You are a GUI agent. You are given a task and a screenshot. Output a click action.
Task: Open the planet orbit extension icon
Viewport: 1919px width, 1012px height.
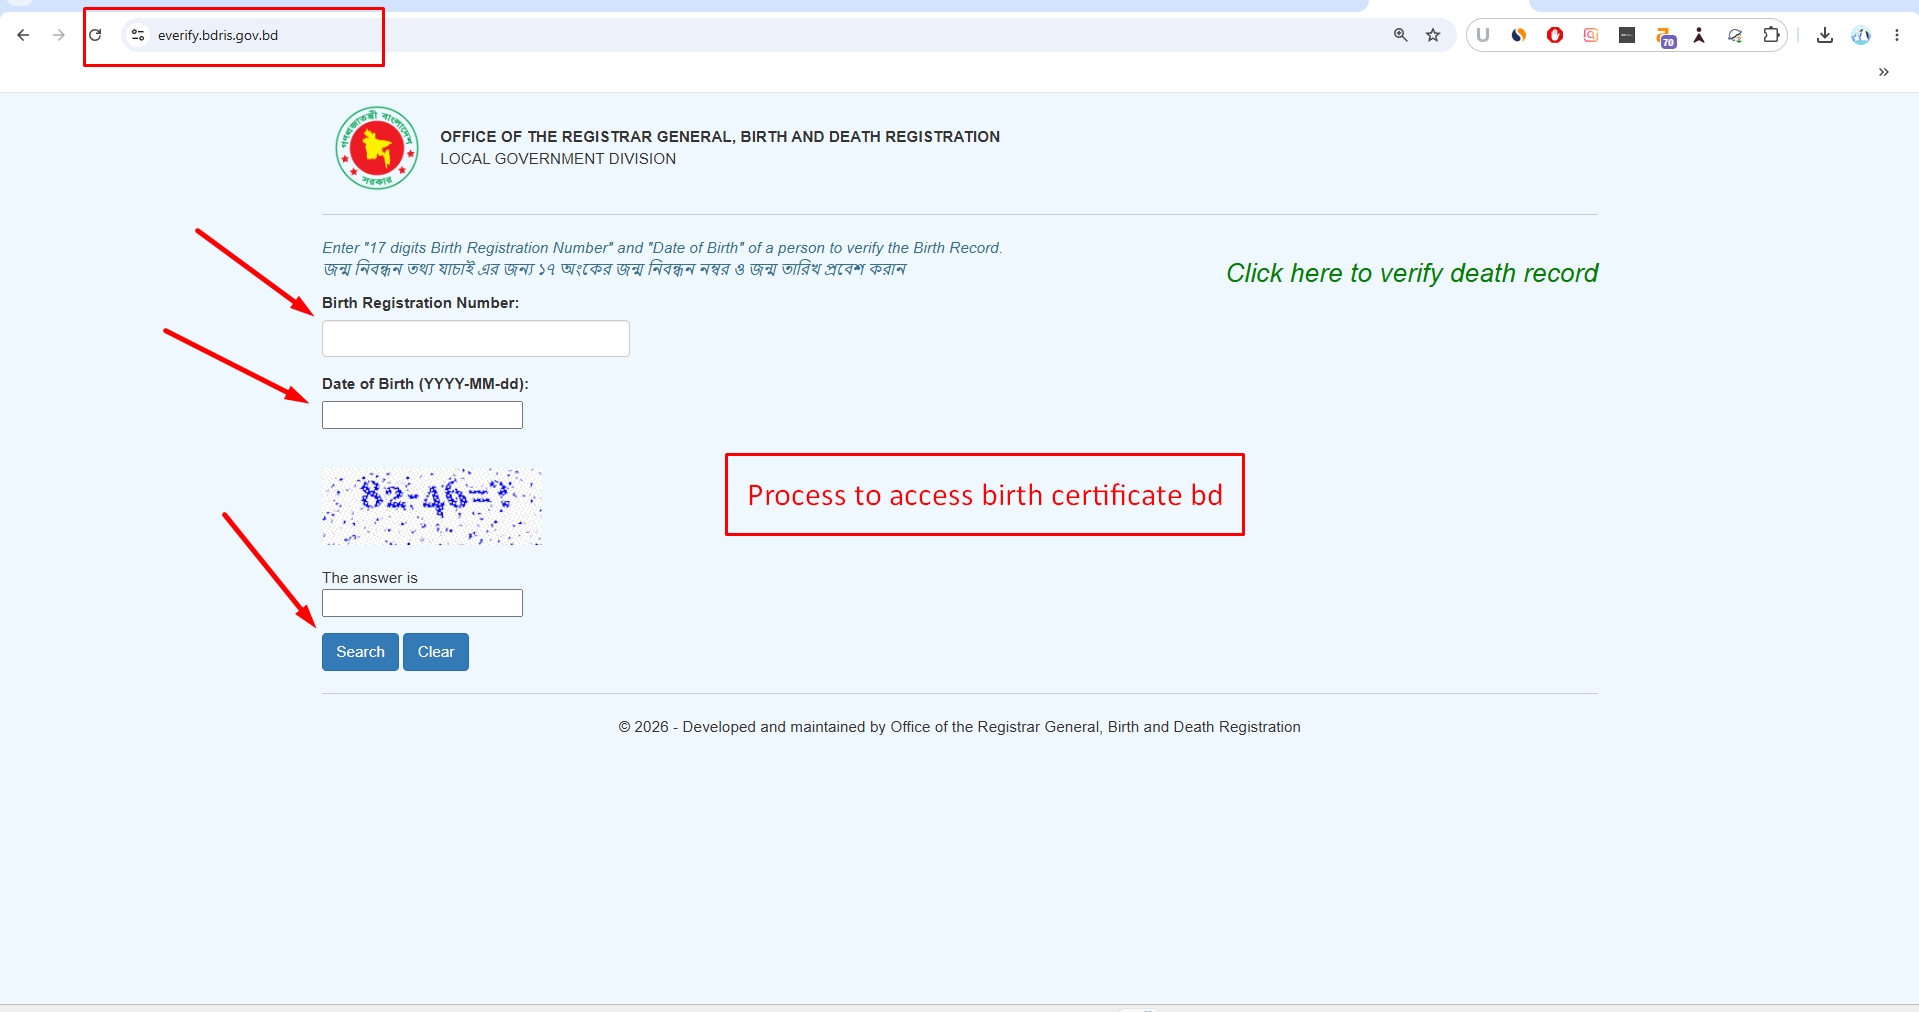click(1735, 35)
